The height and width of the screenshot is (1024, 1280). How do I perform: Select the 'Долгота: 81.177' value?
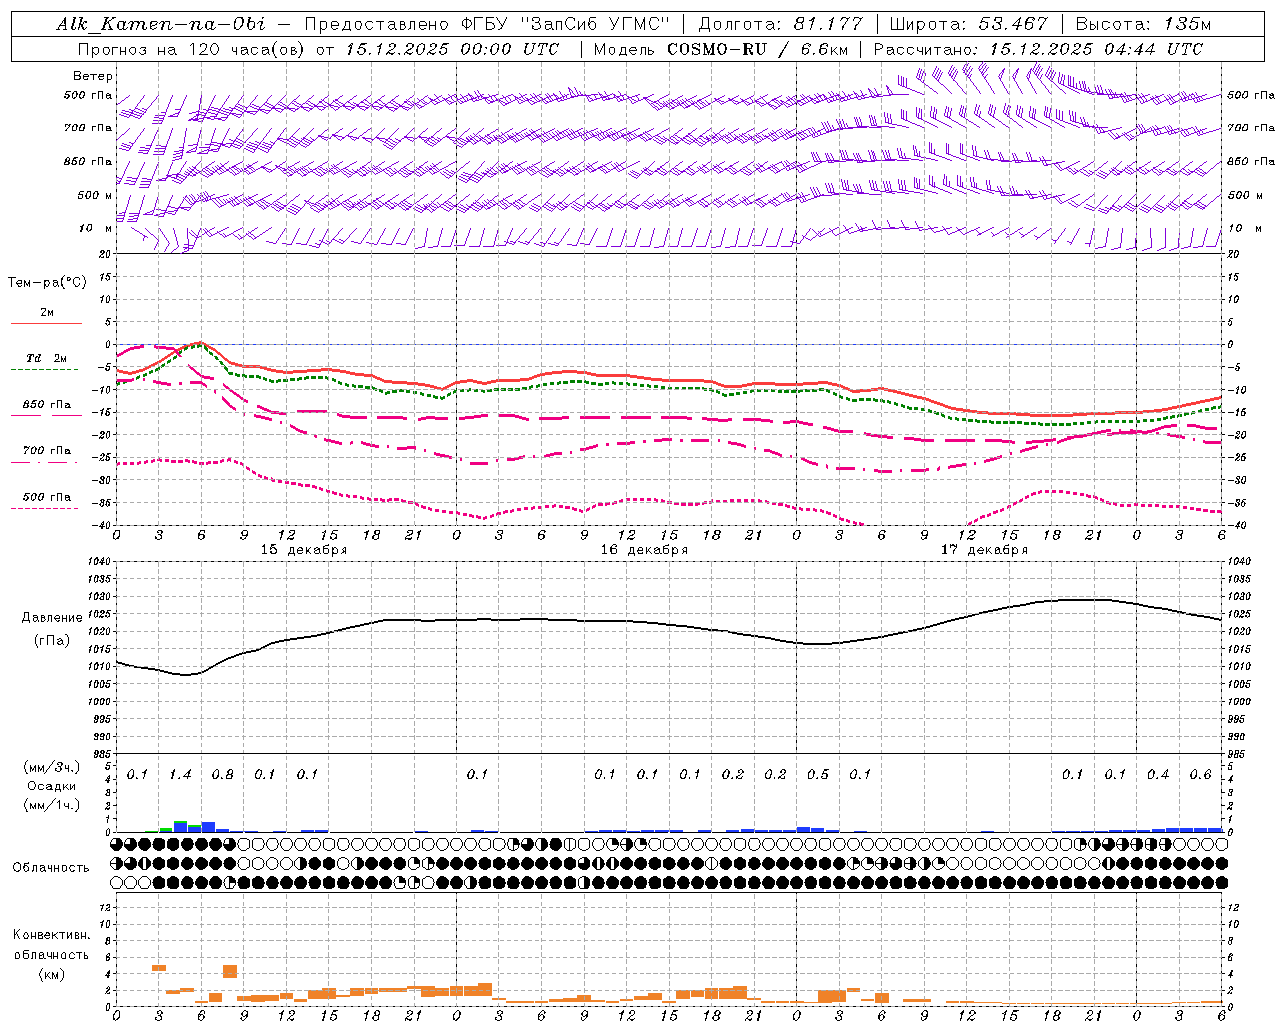[781, 24]
